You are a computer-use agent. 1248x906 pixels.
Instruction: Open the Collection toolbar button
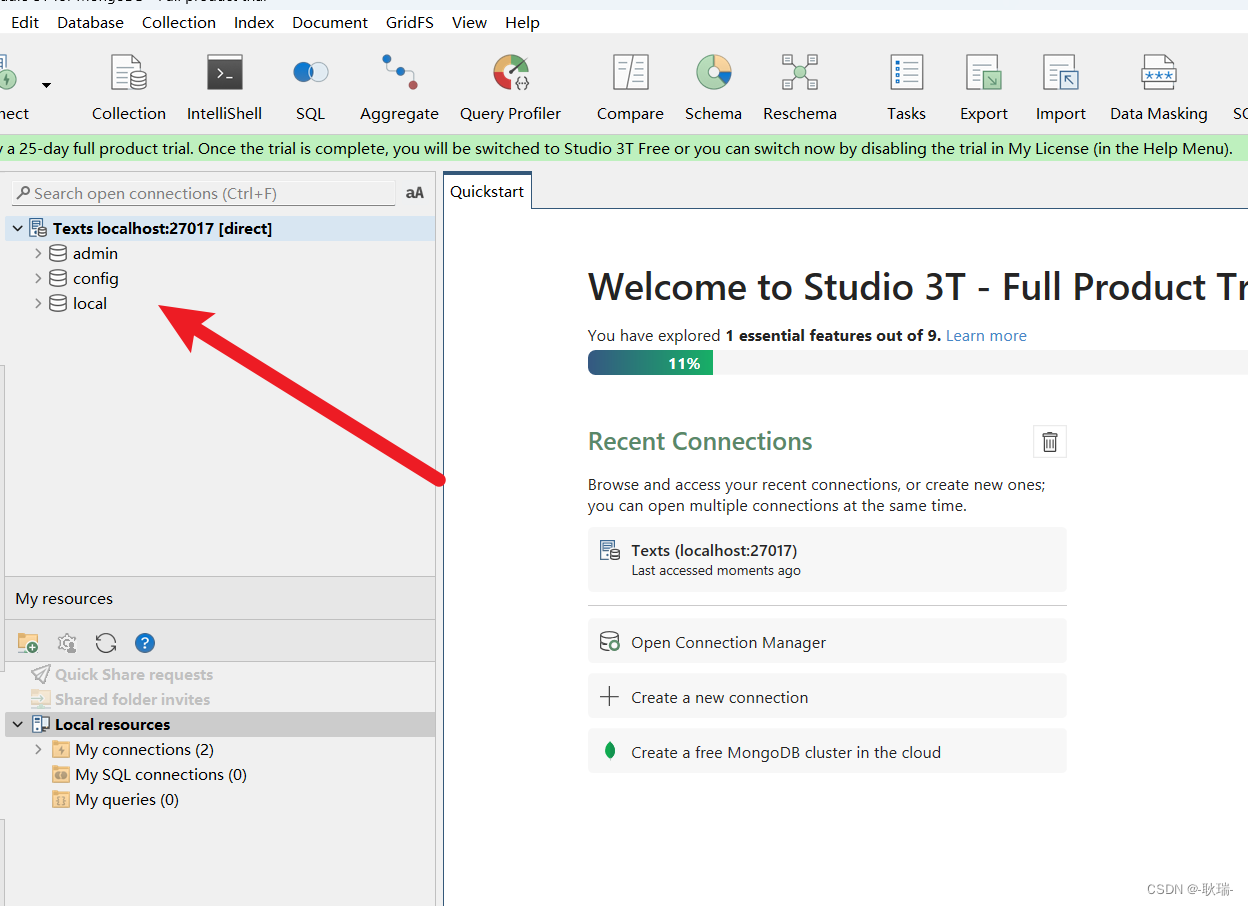[x=129, y=88]
